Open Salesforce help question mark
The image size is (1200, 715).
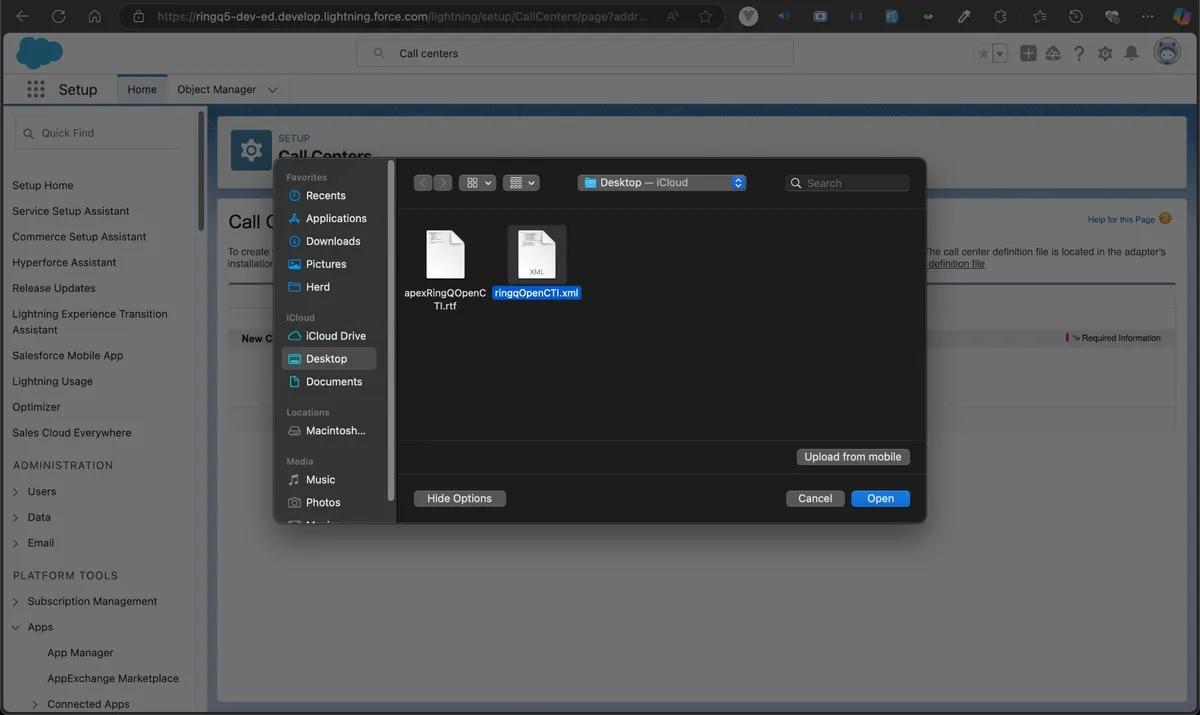point(1079,54)
